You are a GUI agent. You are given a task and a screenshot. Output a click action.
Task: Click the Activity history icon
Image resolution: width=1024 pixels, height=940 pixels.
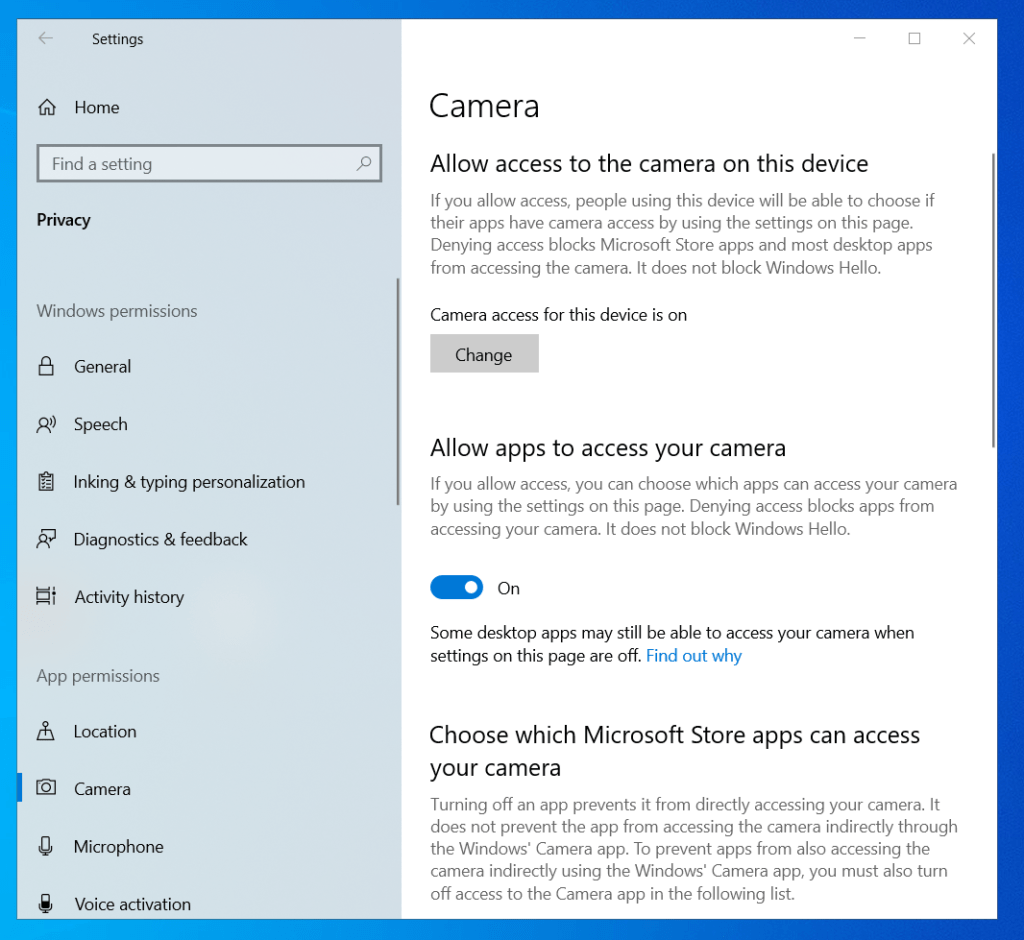(x=47, y=596)
